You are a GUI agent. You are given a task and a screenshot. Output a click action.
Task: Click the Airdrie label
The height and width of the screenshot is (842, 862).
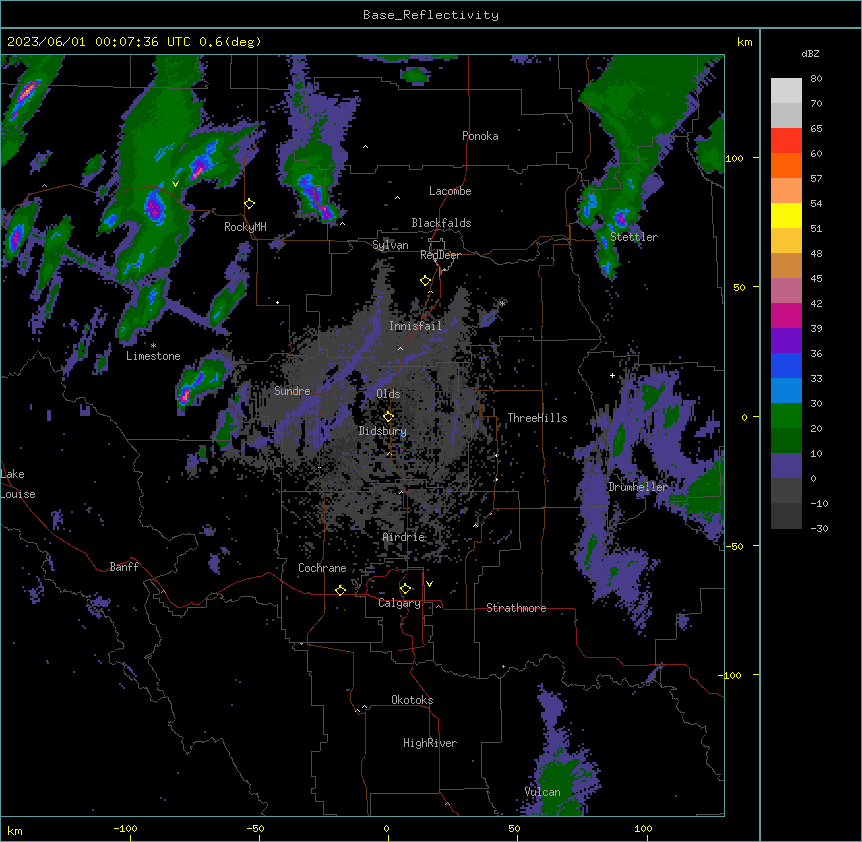[404, 537]
